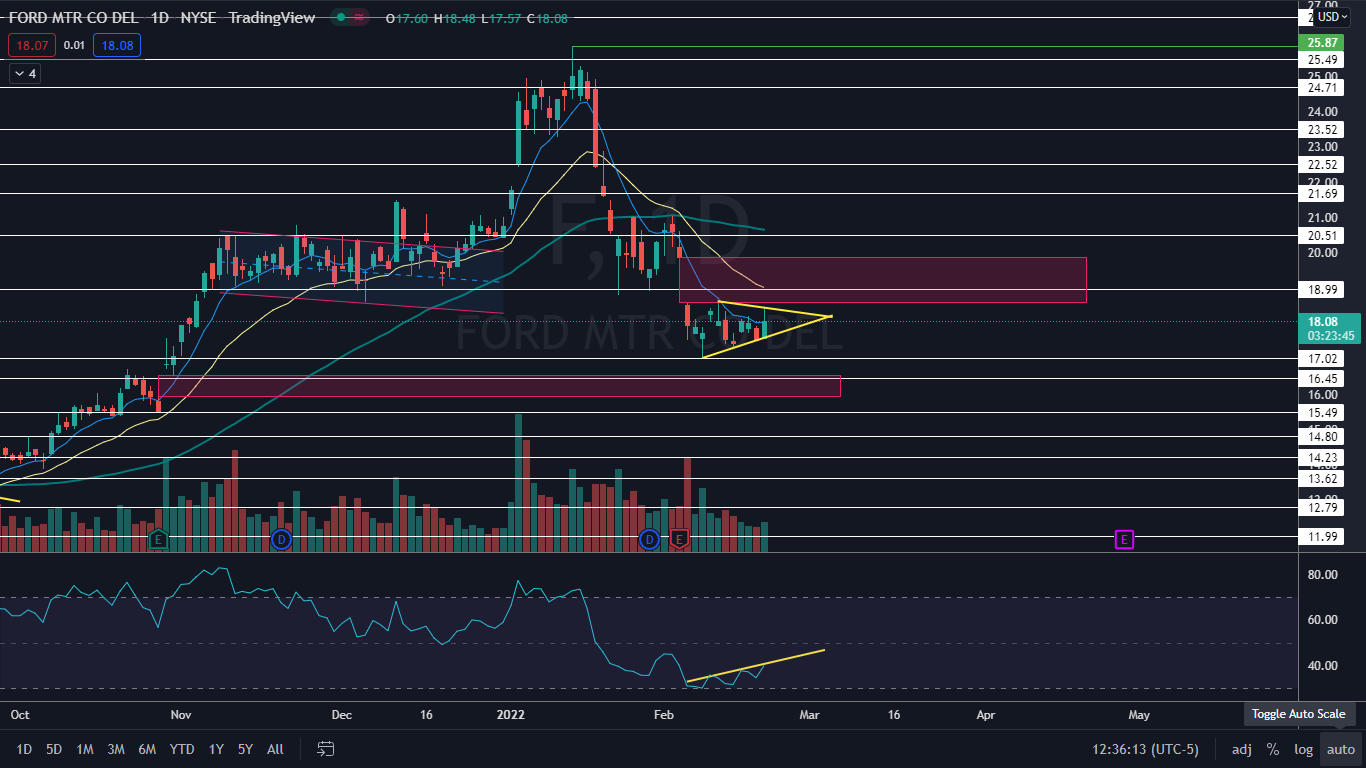Screen dimensions: 1366x768
Task: Click the November dividend D marker
Action: tap(281, 540)
